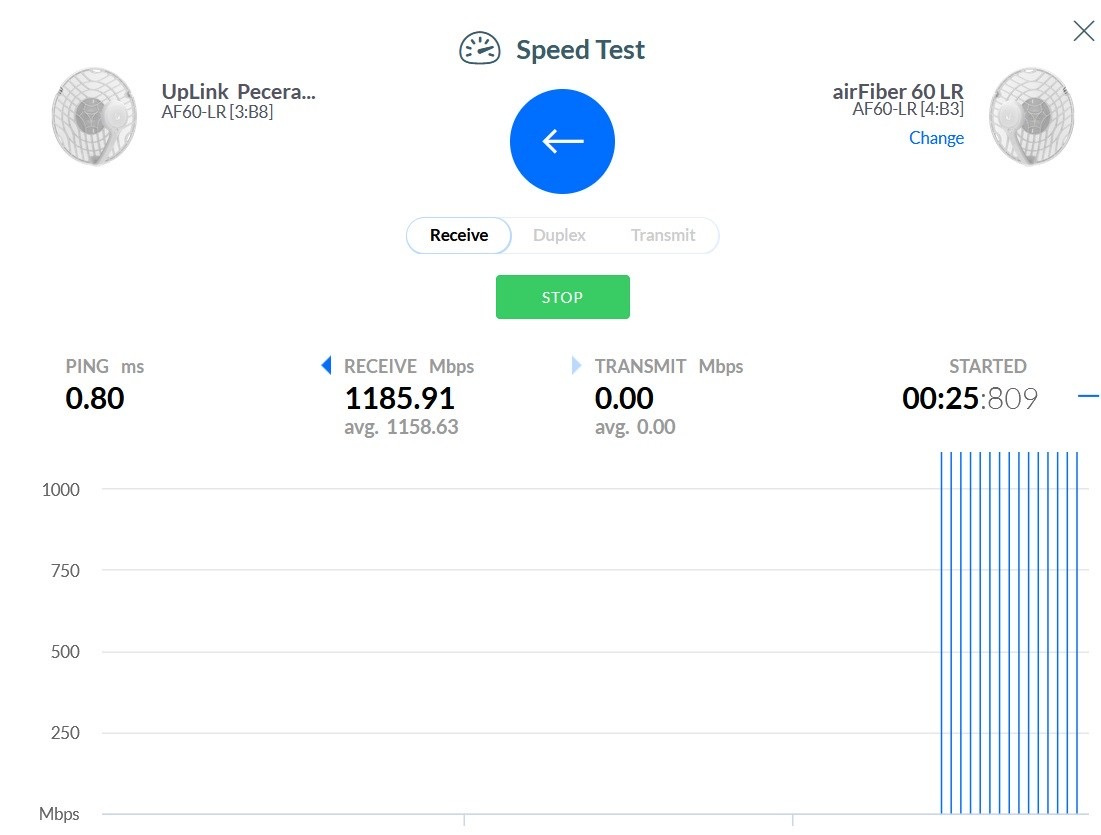
Task: Click the UpLink Pecera device name
Action: pos(238,92)
